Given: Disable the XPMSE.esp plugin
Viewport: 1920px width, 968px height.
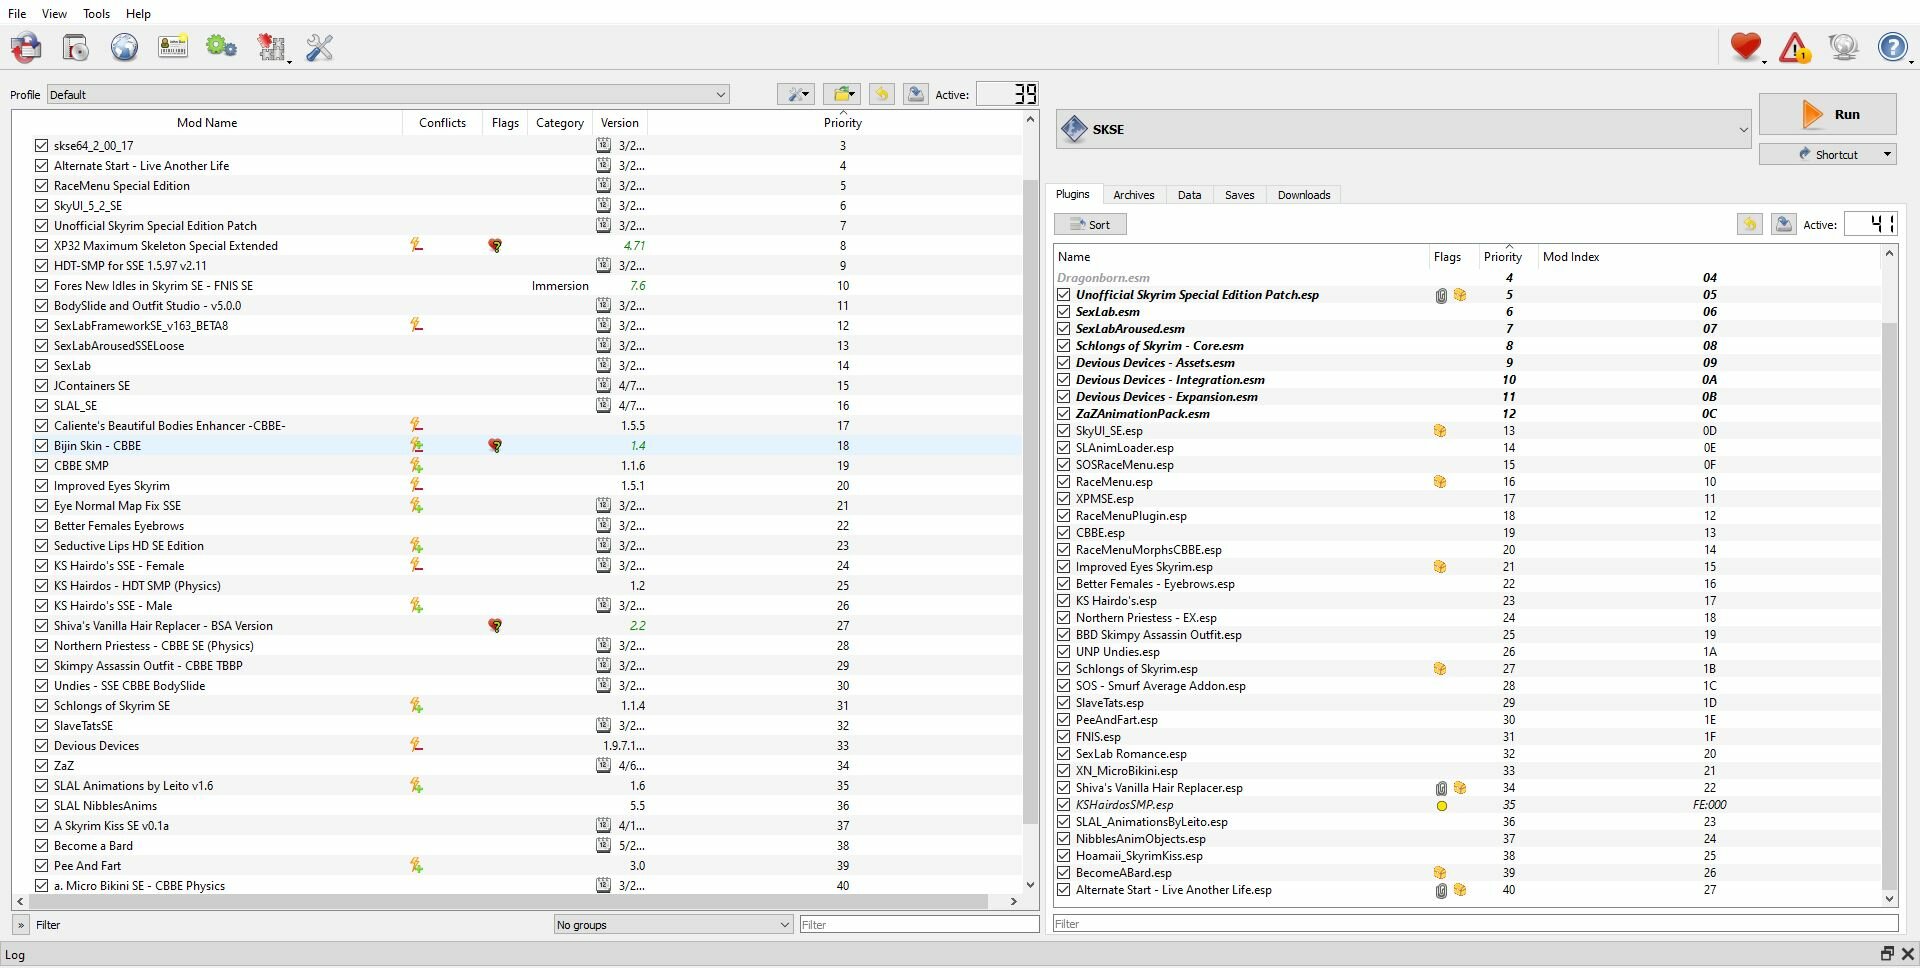Looking at the screenshot, I should tap(1064, 499).
